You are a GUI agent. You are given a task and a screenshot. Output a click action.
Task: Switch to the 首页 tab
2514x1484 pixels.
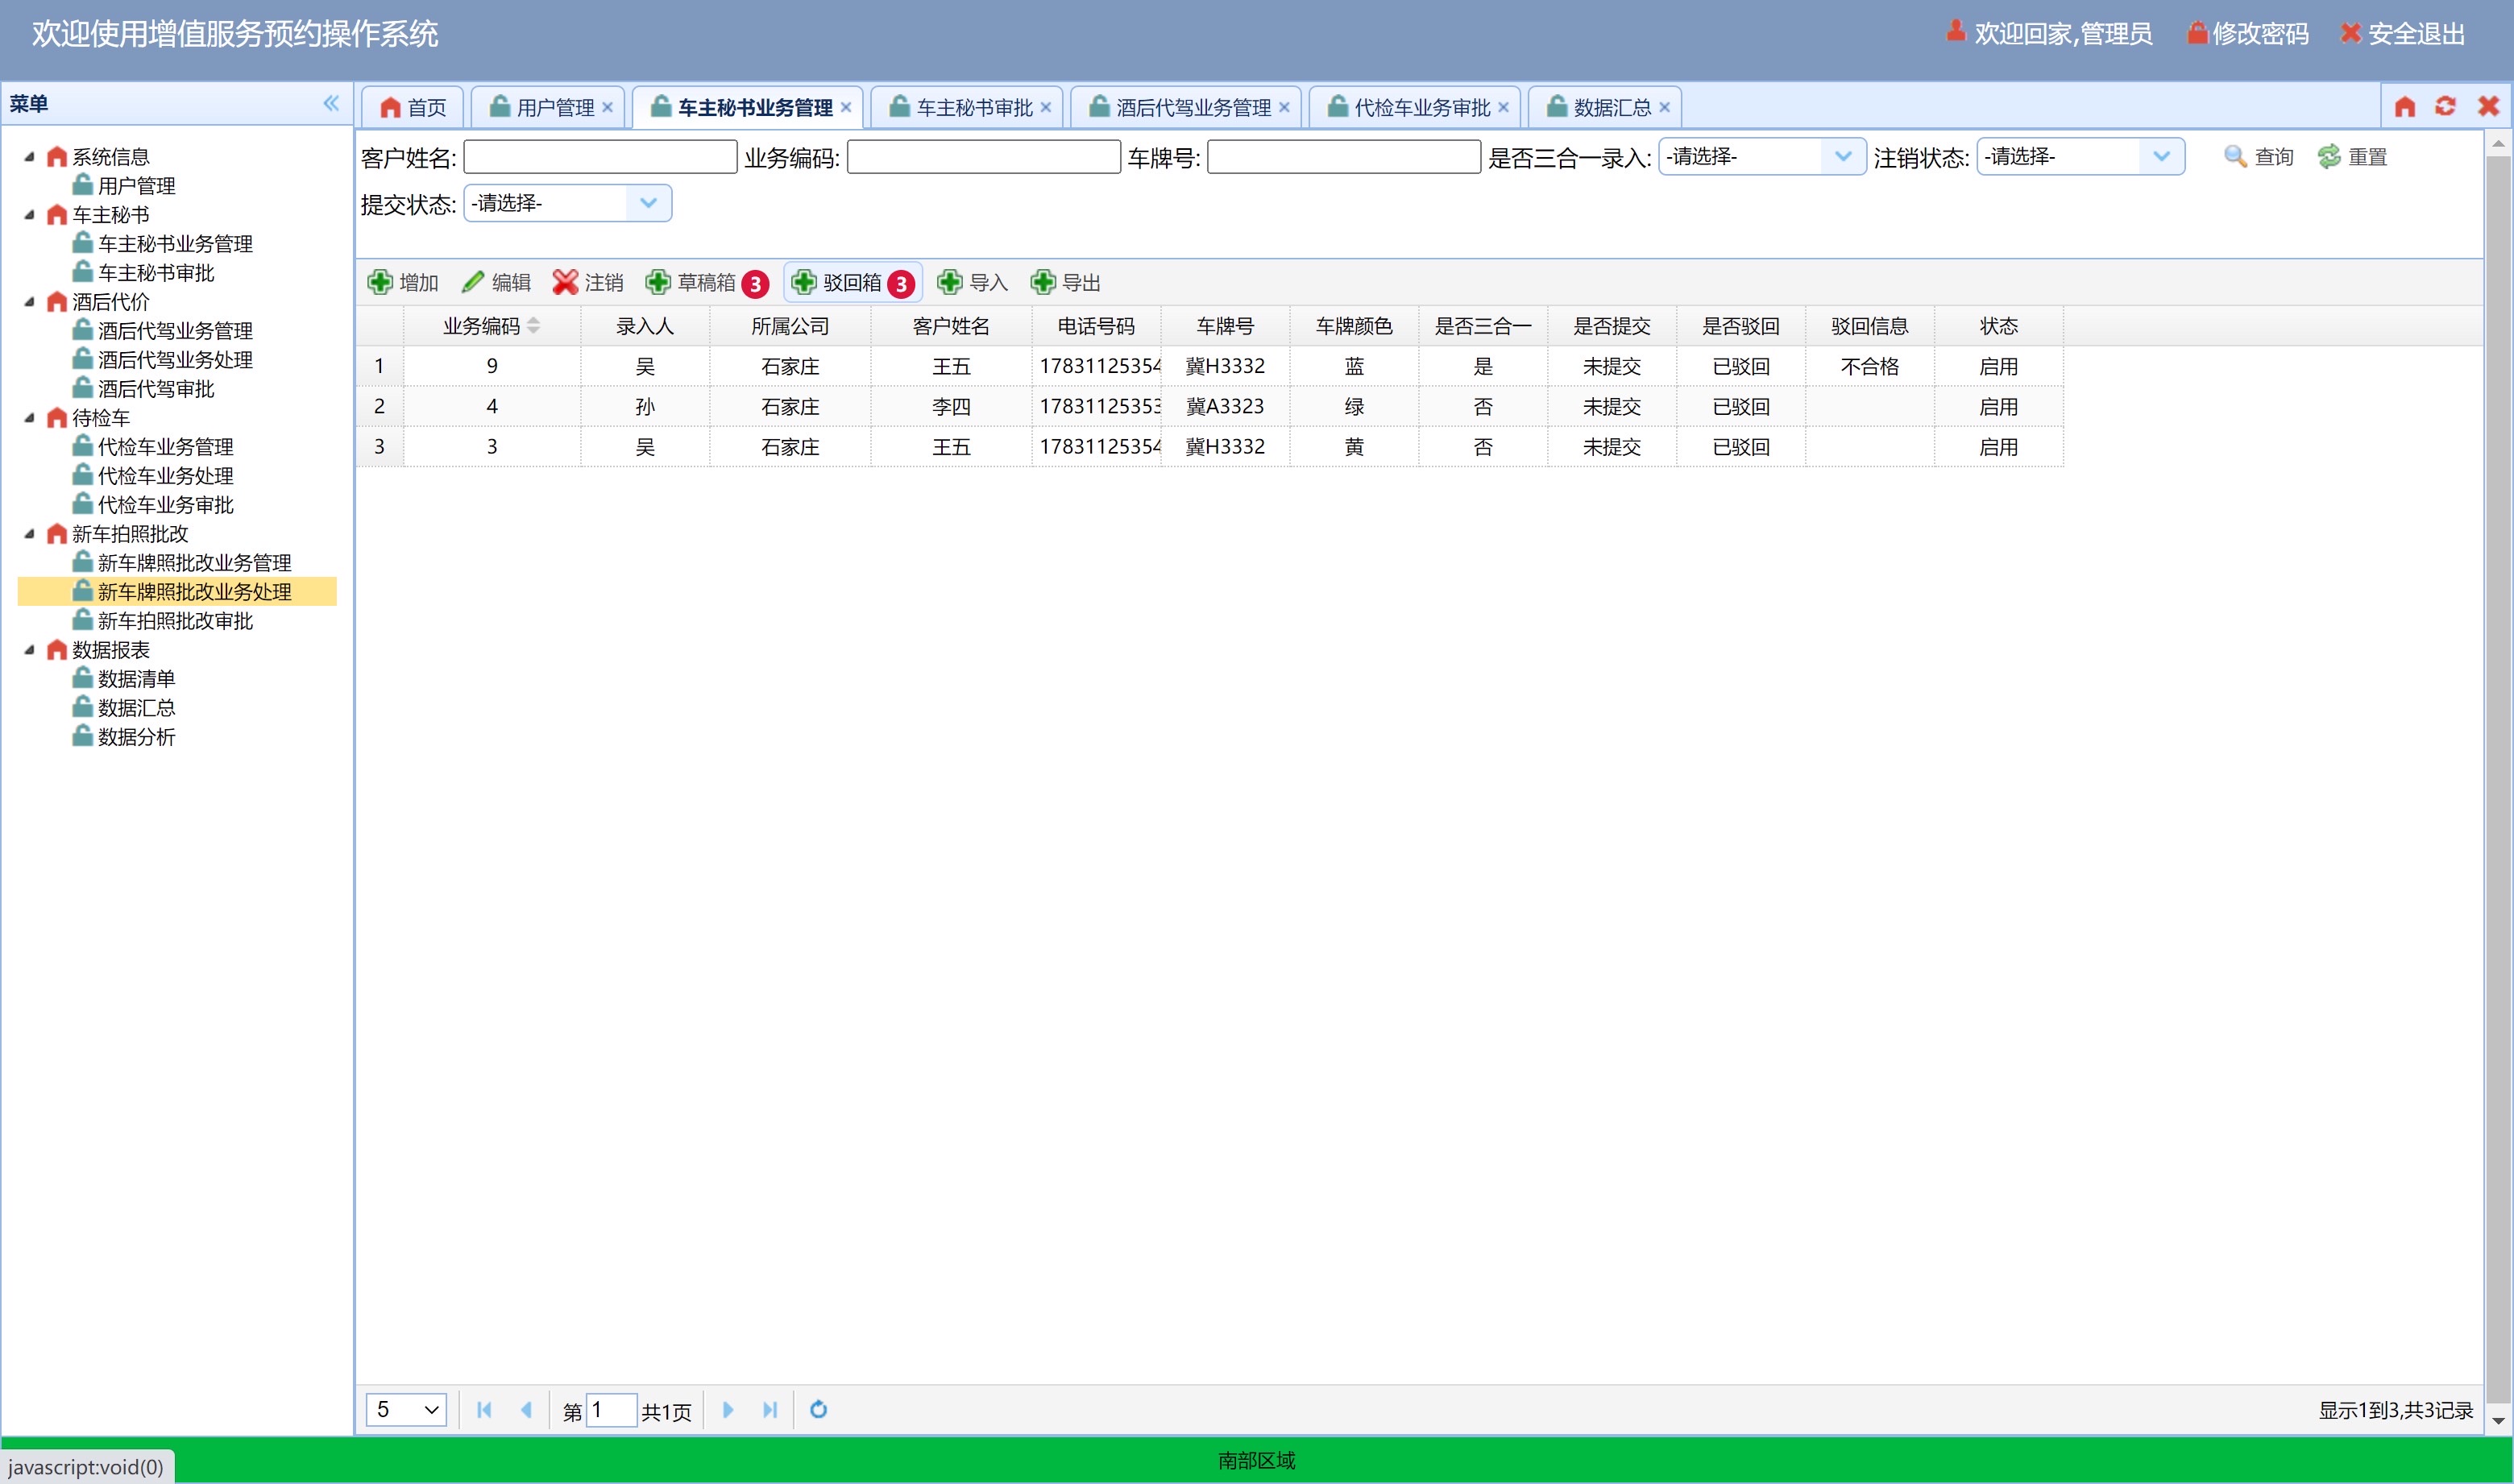coord(413,107)
